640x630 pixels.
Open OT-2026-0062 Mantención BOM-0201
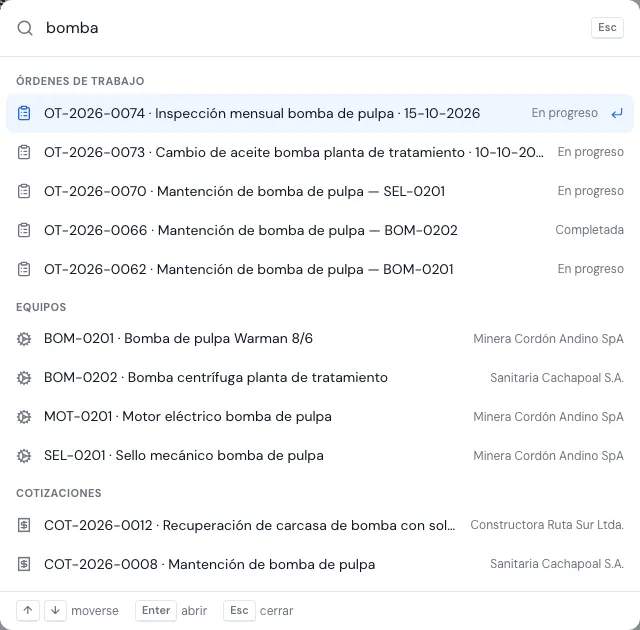pos(320,269)
